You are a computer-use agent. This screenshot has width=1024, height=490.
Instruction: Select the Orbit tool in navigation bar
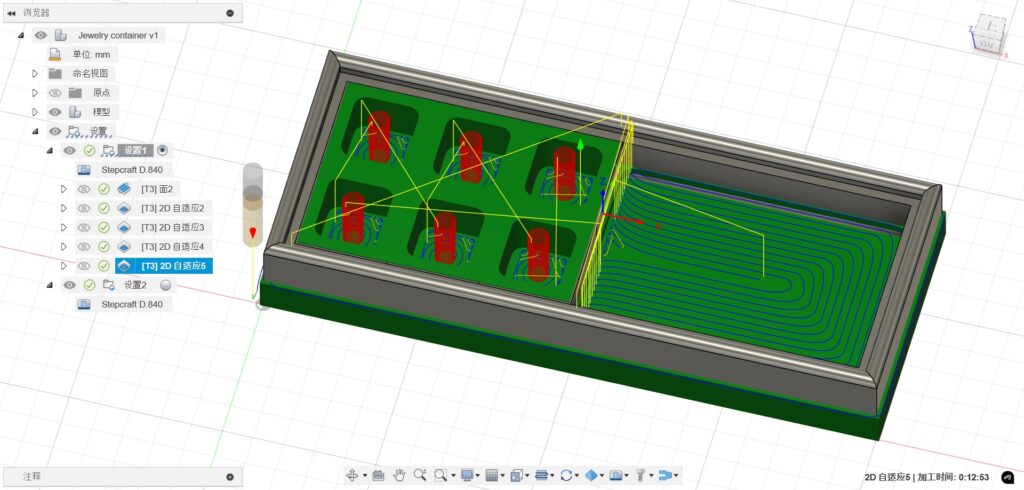click(352, 476)
